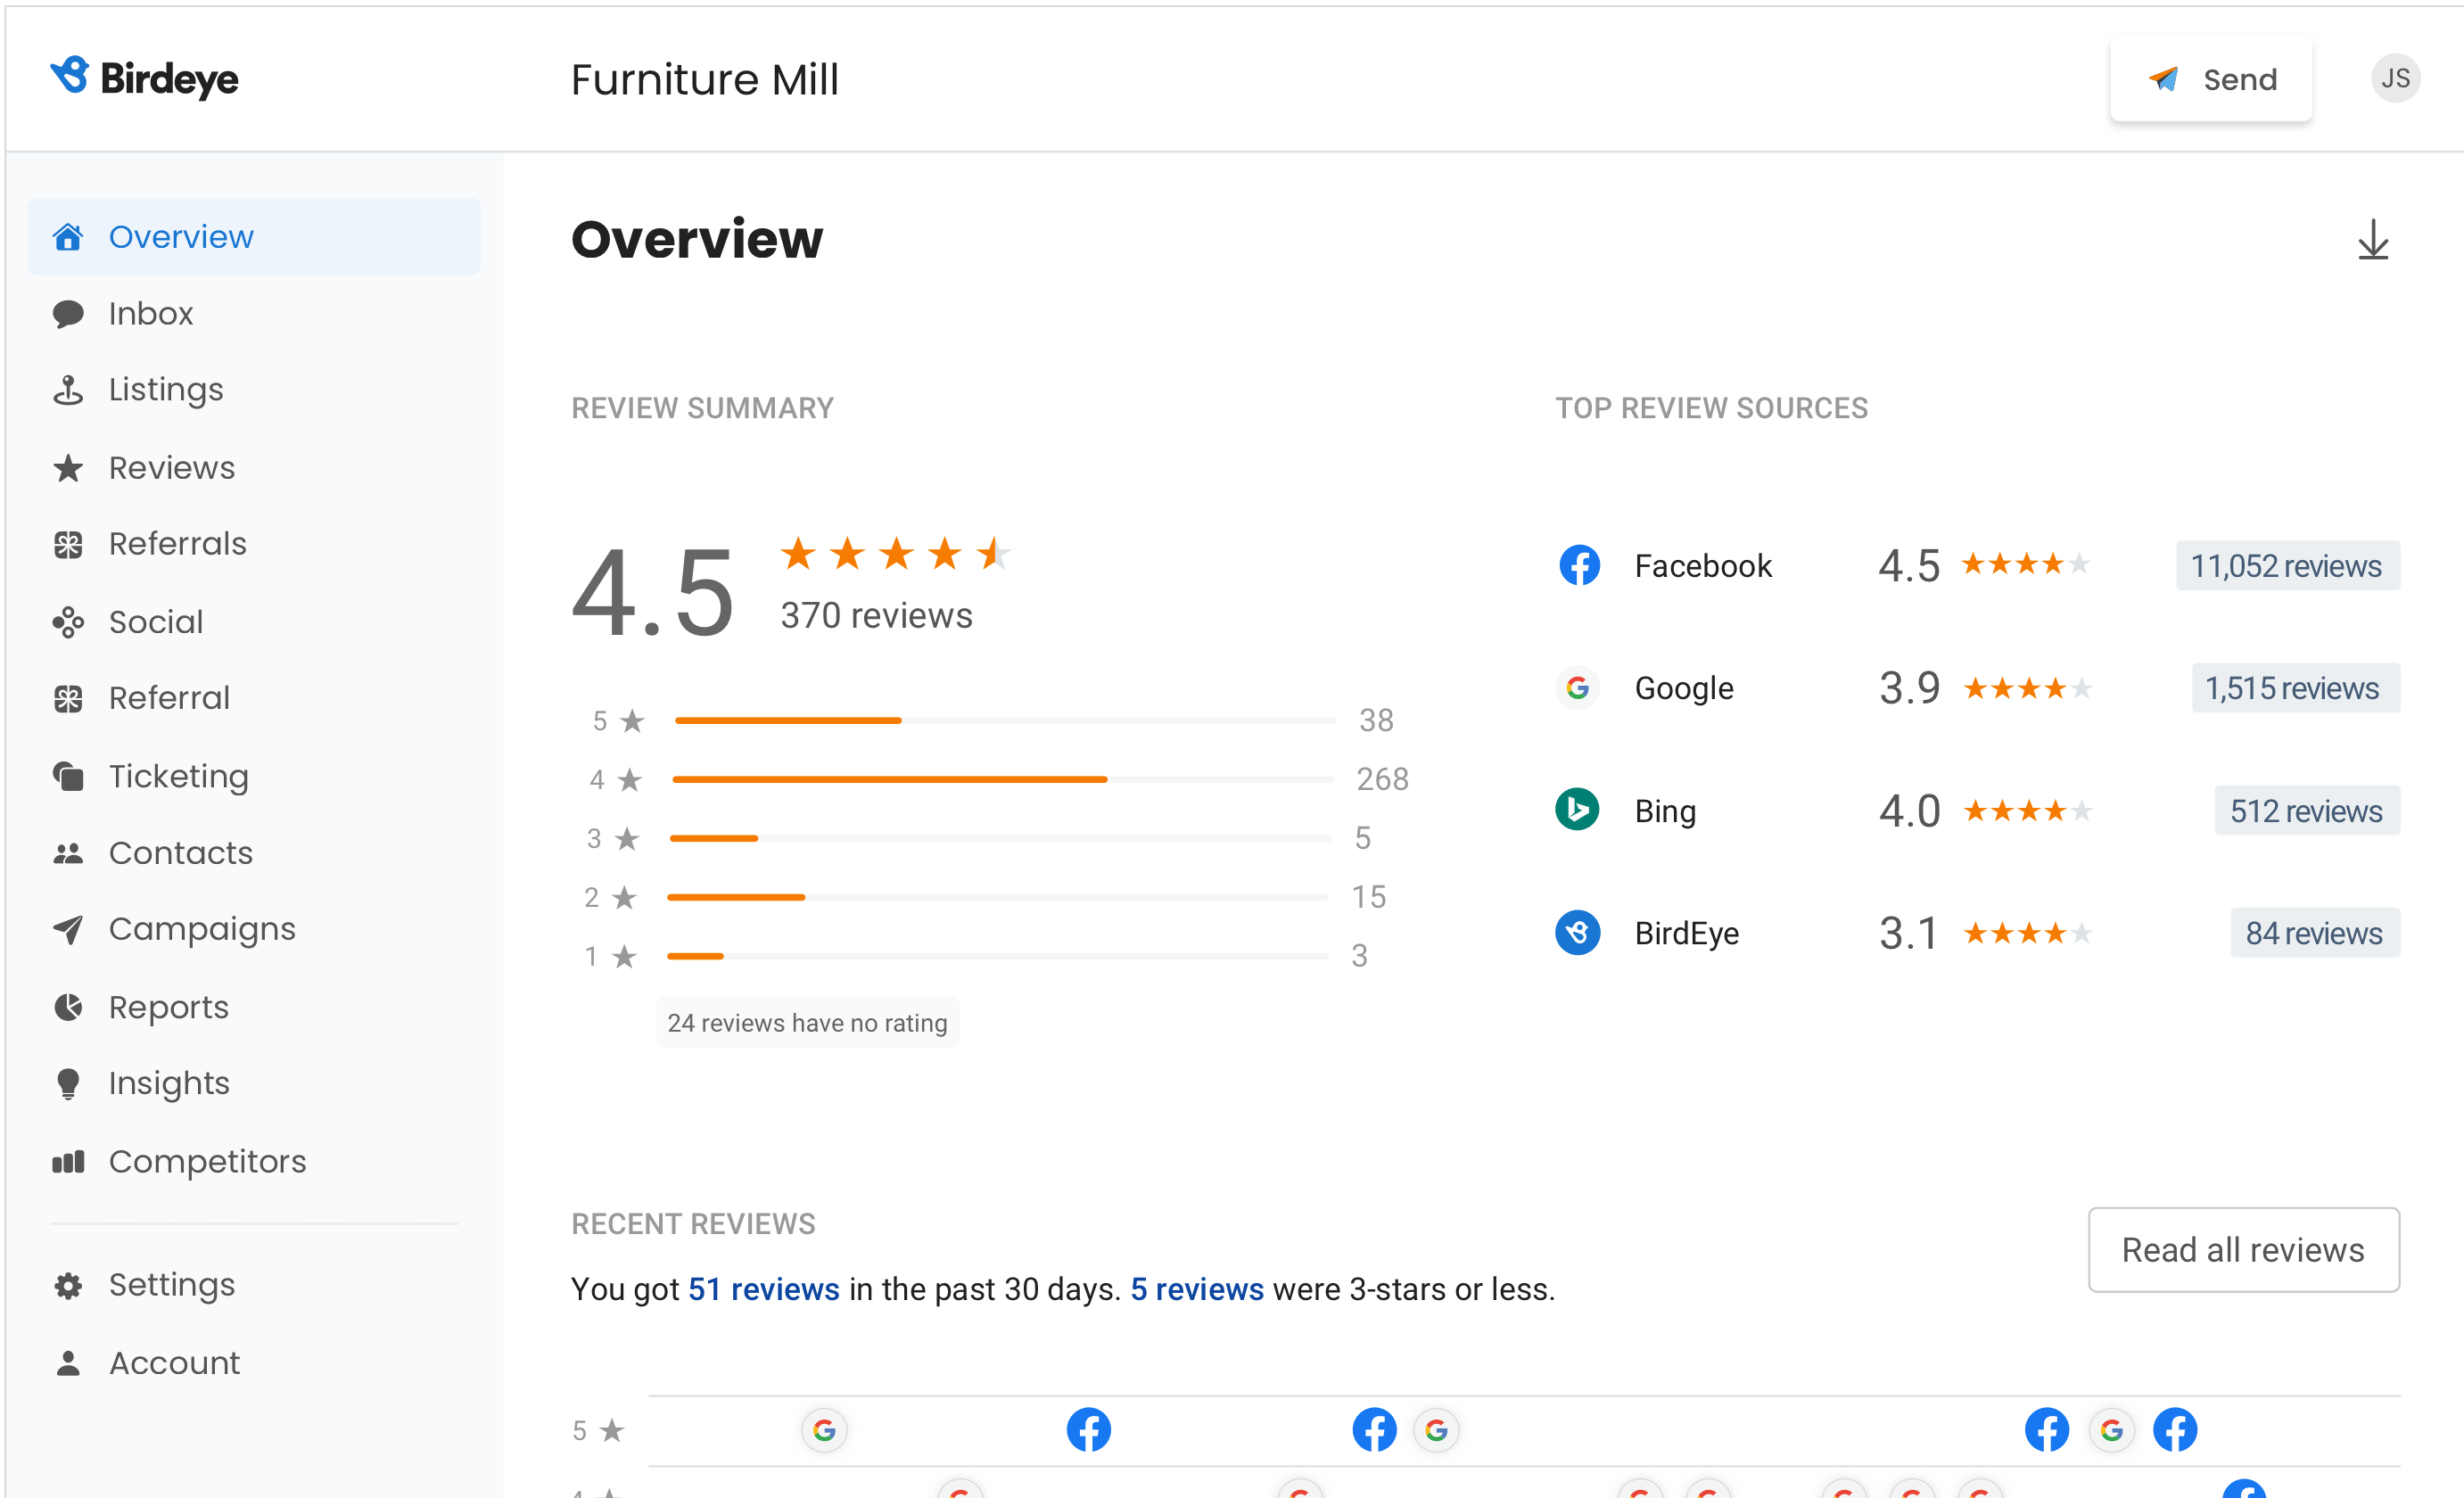Click the download overview icon
The height and width of the screenshot is (1498, 2464).
[2376, 241]
